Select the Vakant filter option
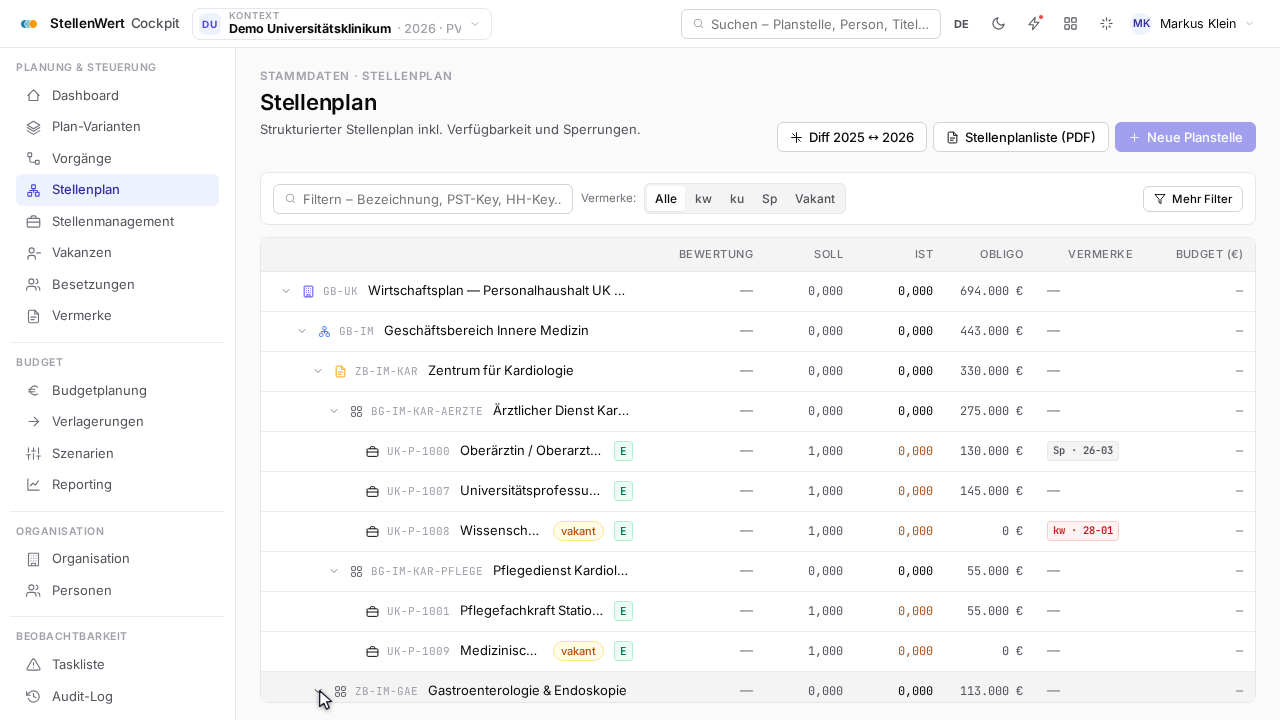The image size is (1280, 720). (x=815, y=199)
